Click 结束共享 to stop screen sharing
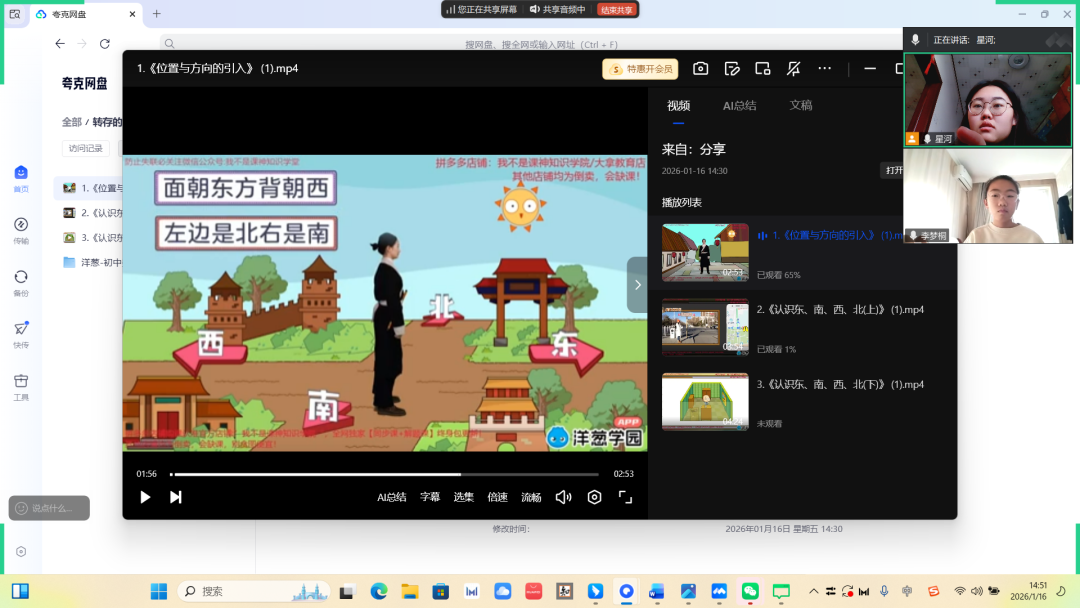The width and height of the screenshot is (1080, 608). [616, 10]
